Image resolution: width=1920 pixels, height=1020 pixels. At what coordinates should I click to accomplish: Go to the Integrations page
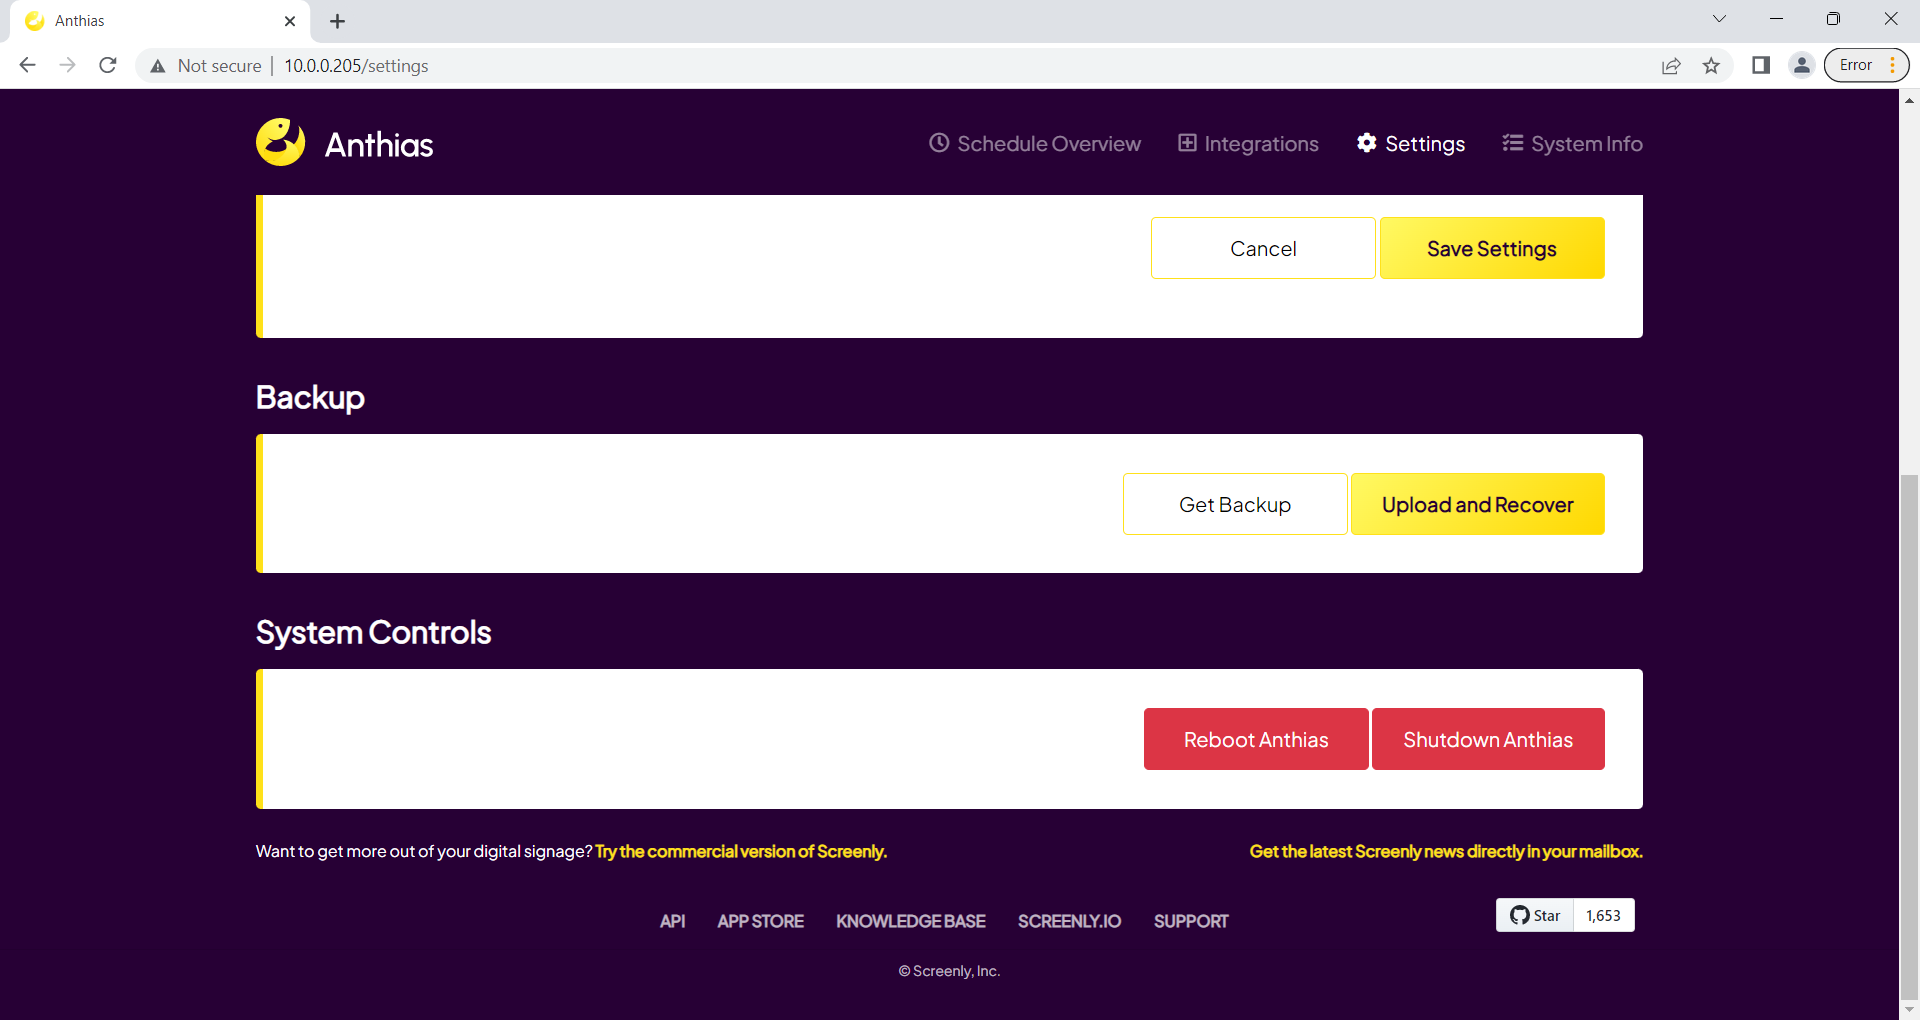tap(1248, 144)
